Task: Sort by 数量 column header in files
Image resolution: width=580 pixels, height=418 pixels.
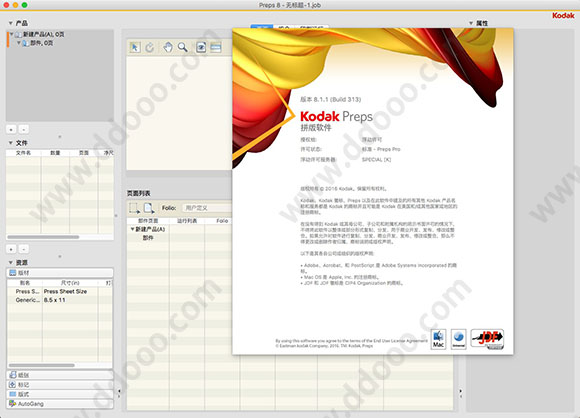Action: pos(55,153)
